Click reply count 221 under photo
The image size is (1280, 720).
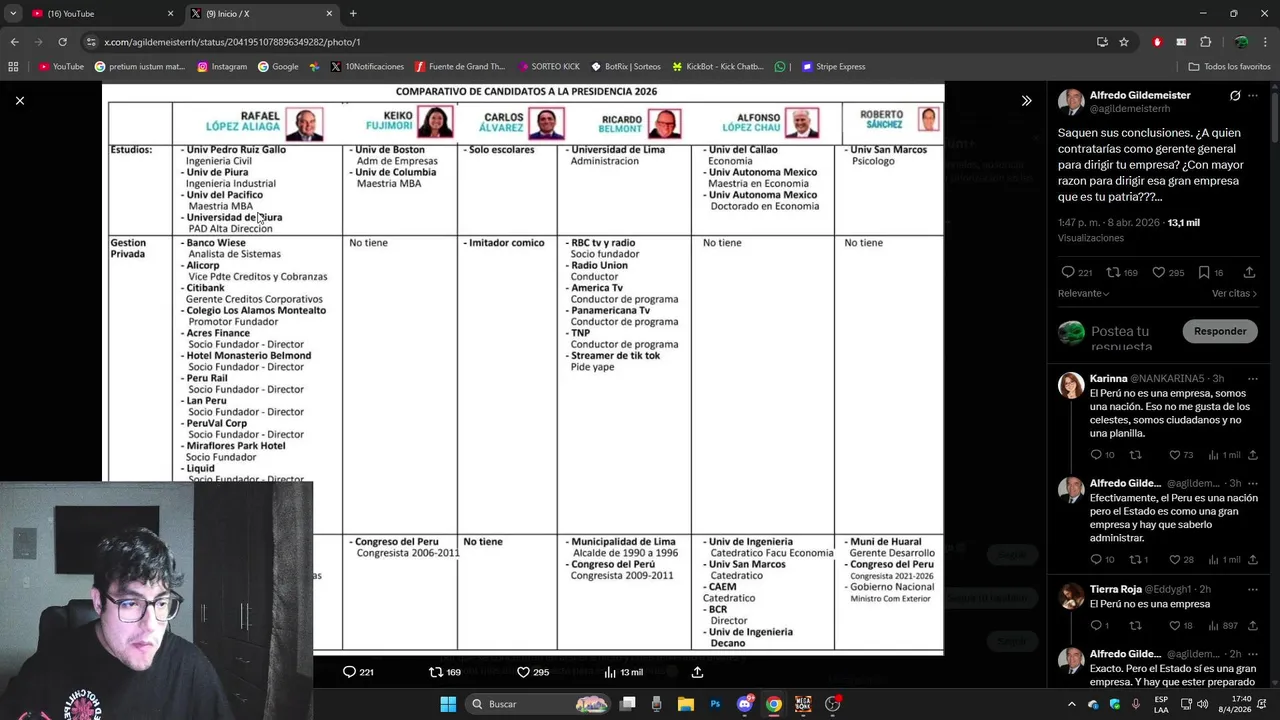[358, 672]
